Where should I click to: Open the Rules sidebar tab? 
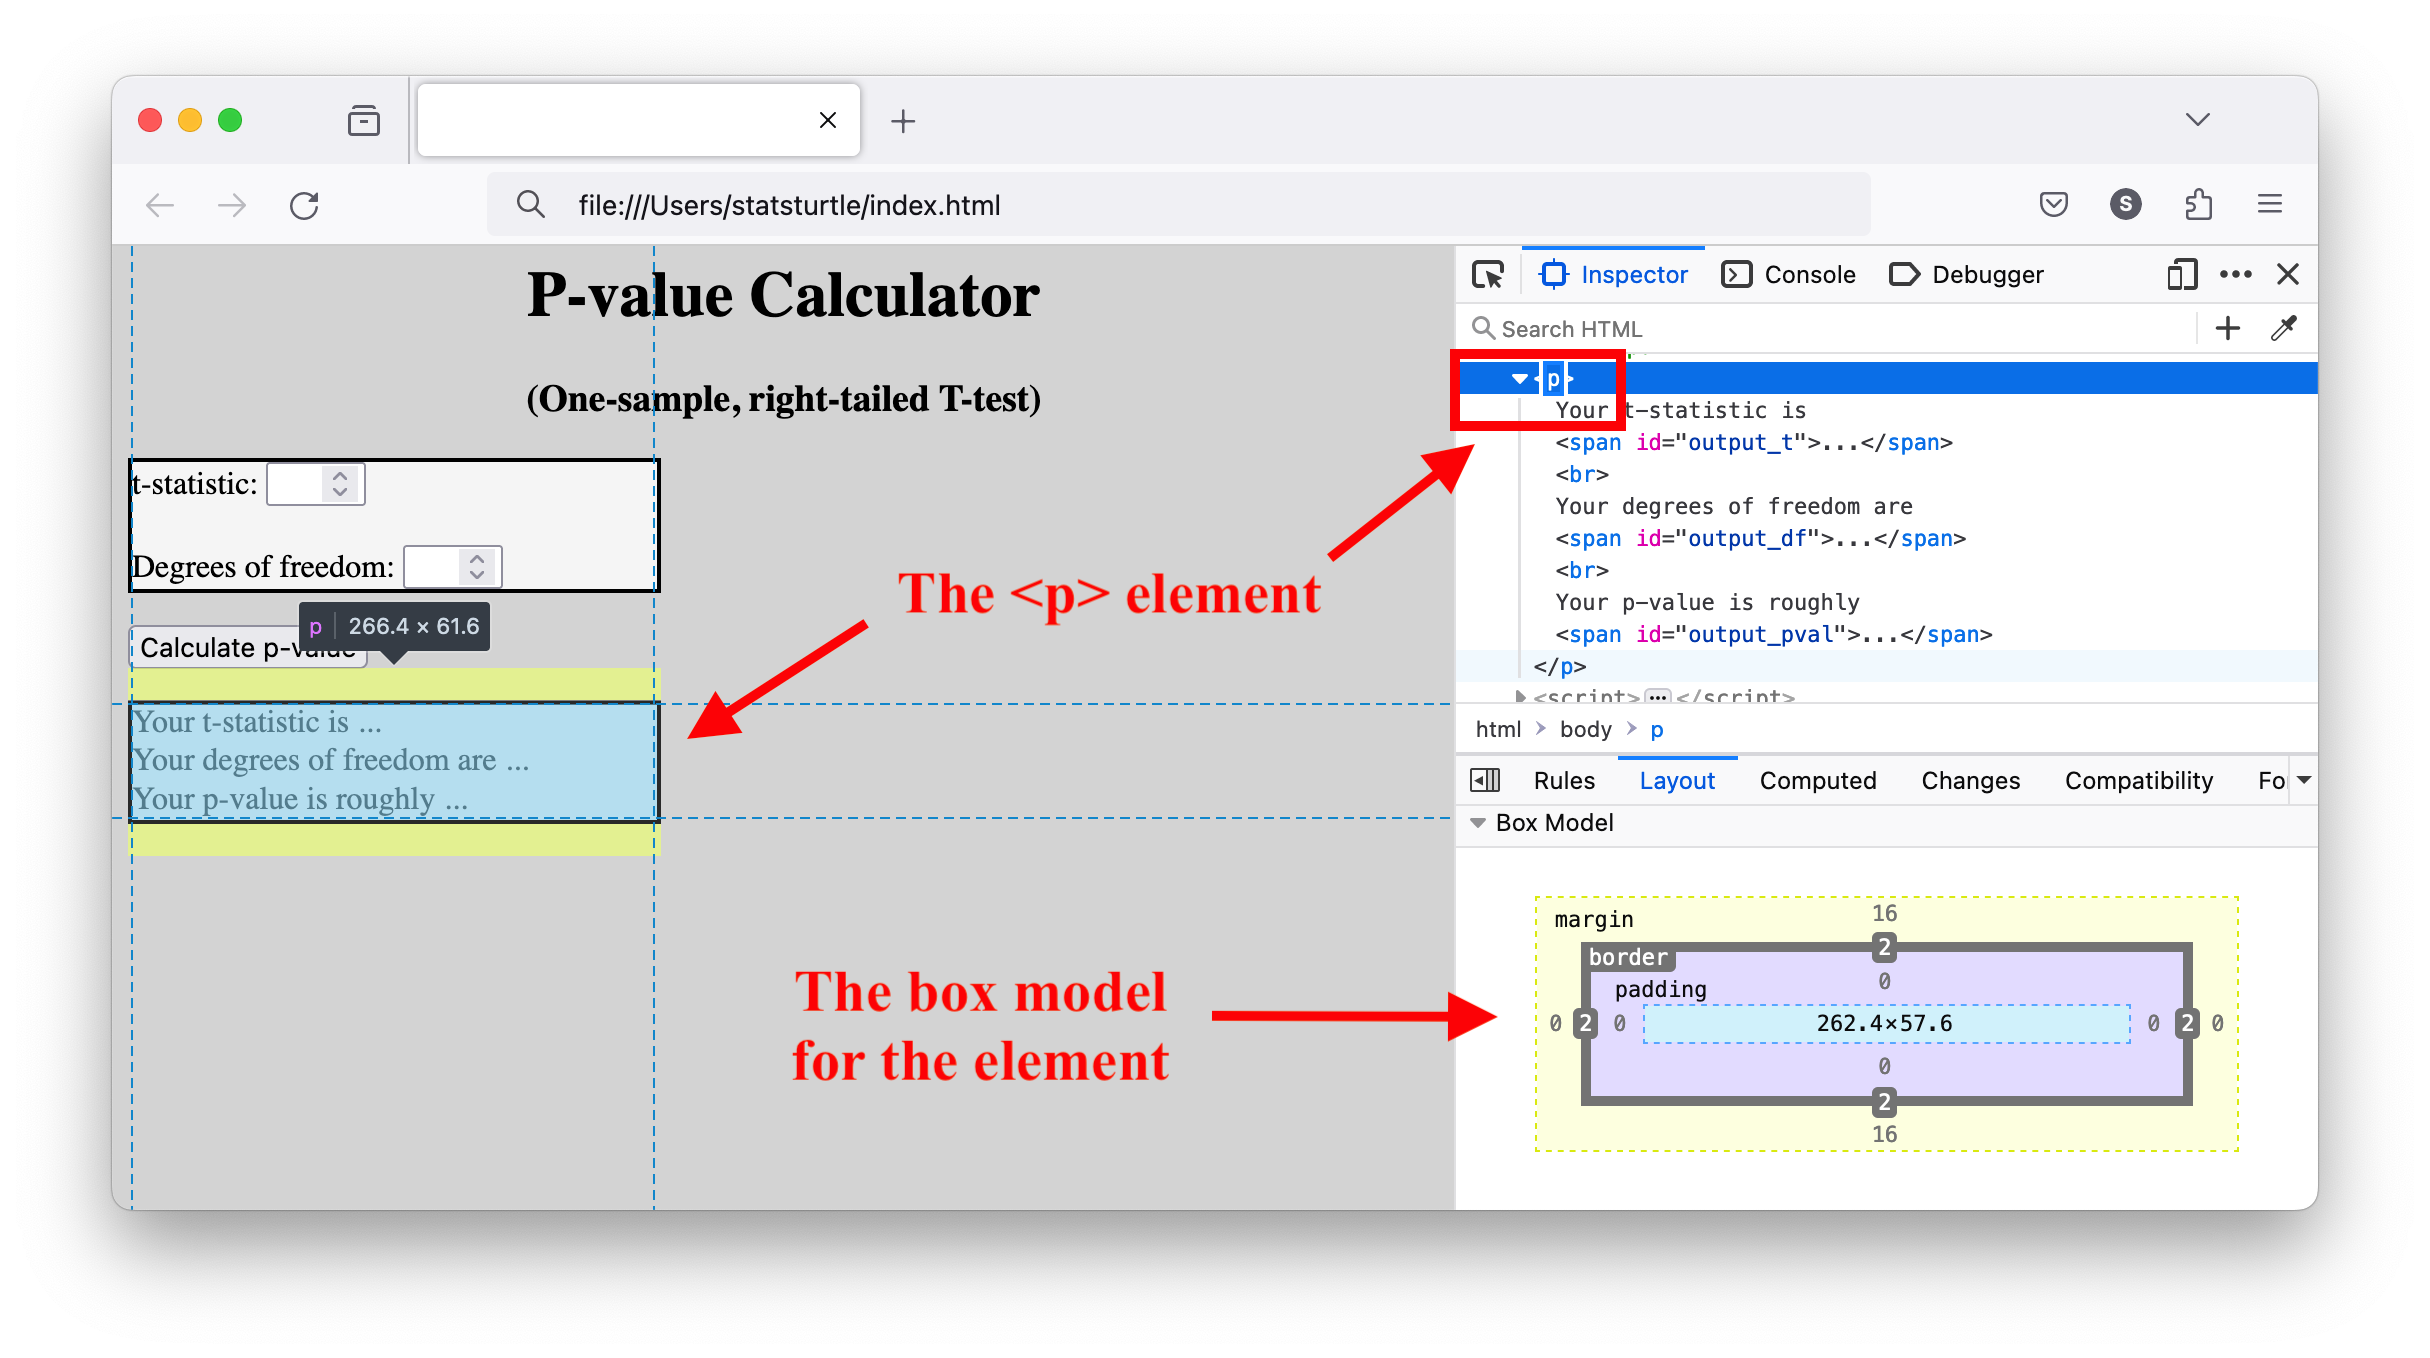click(x=1564, y=781)
